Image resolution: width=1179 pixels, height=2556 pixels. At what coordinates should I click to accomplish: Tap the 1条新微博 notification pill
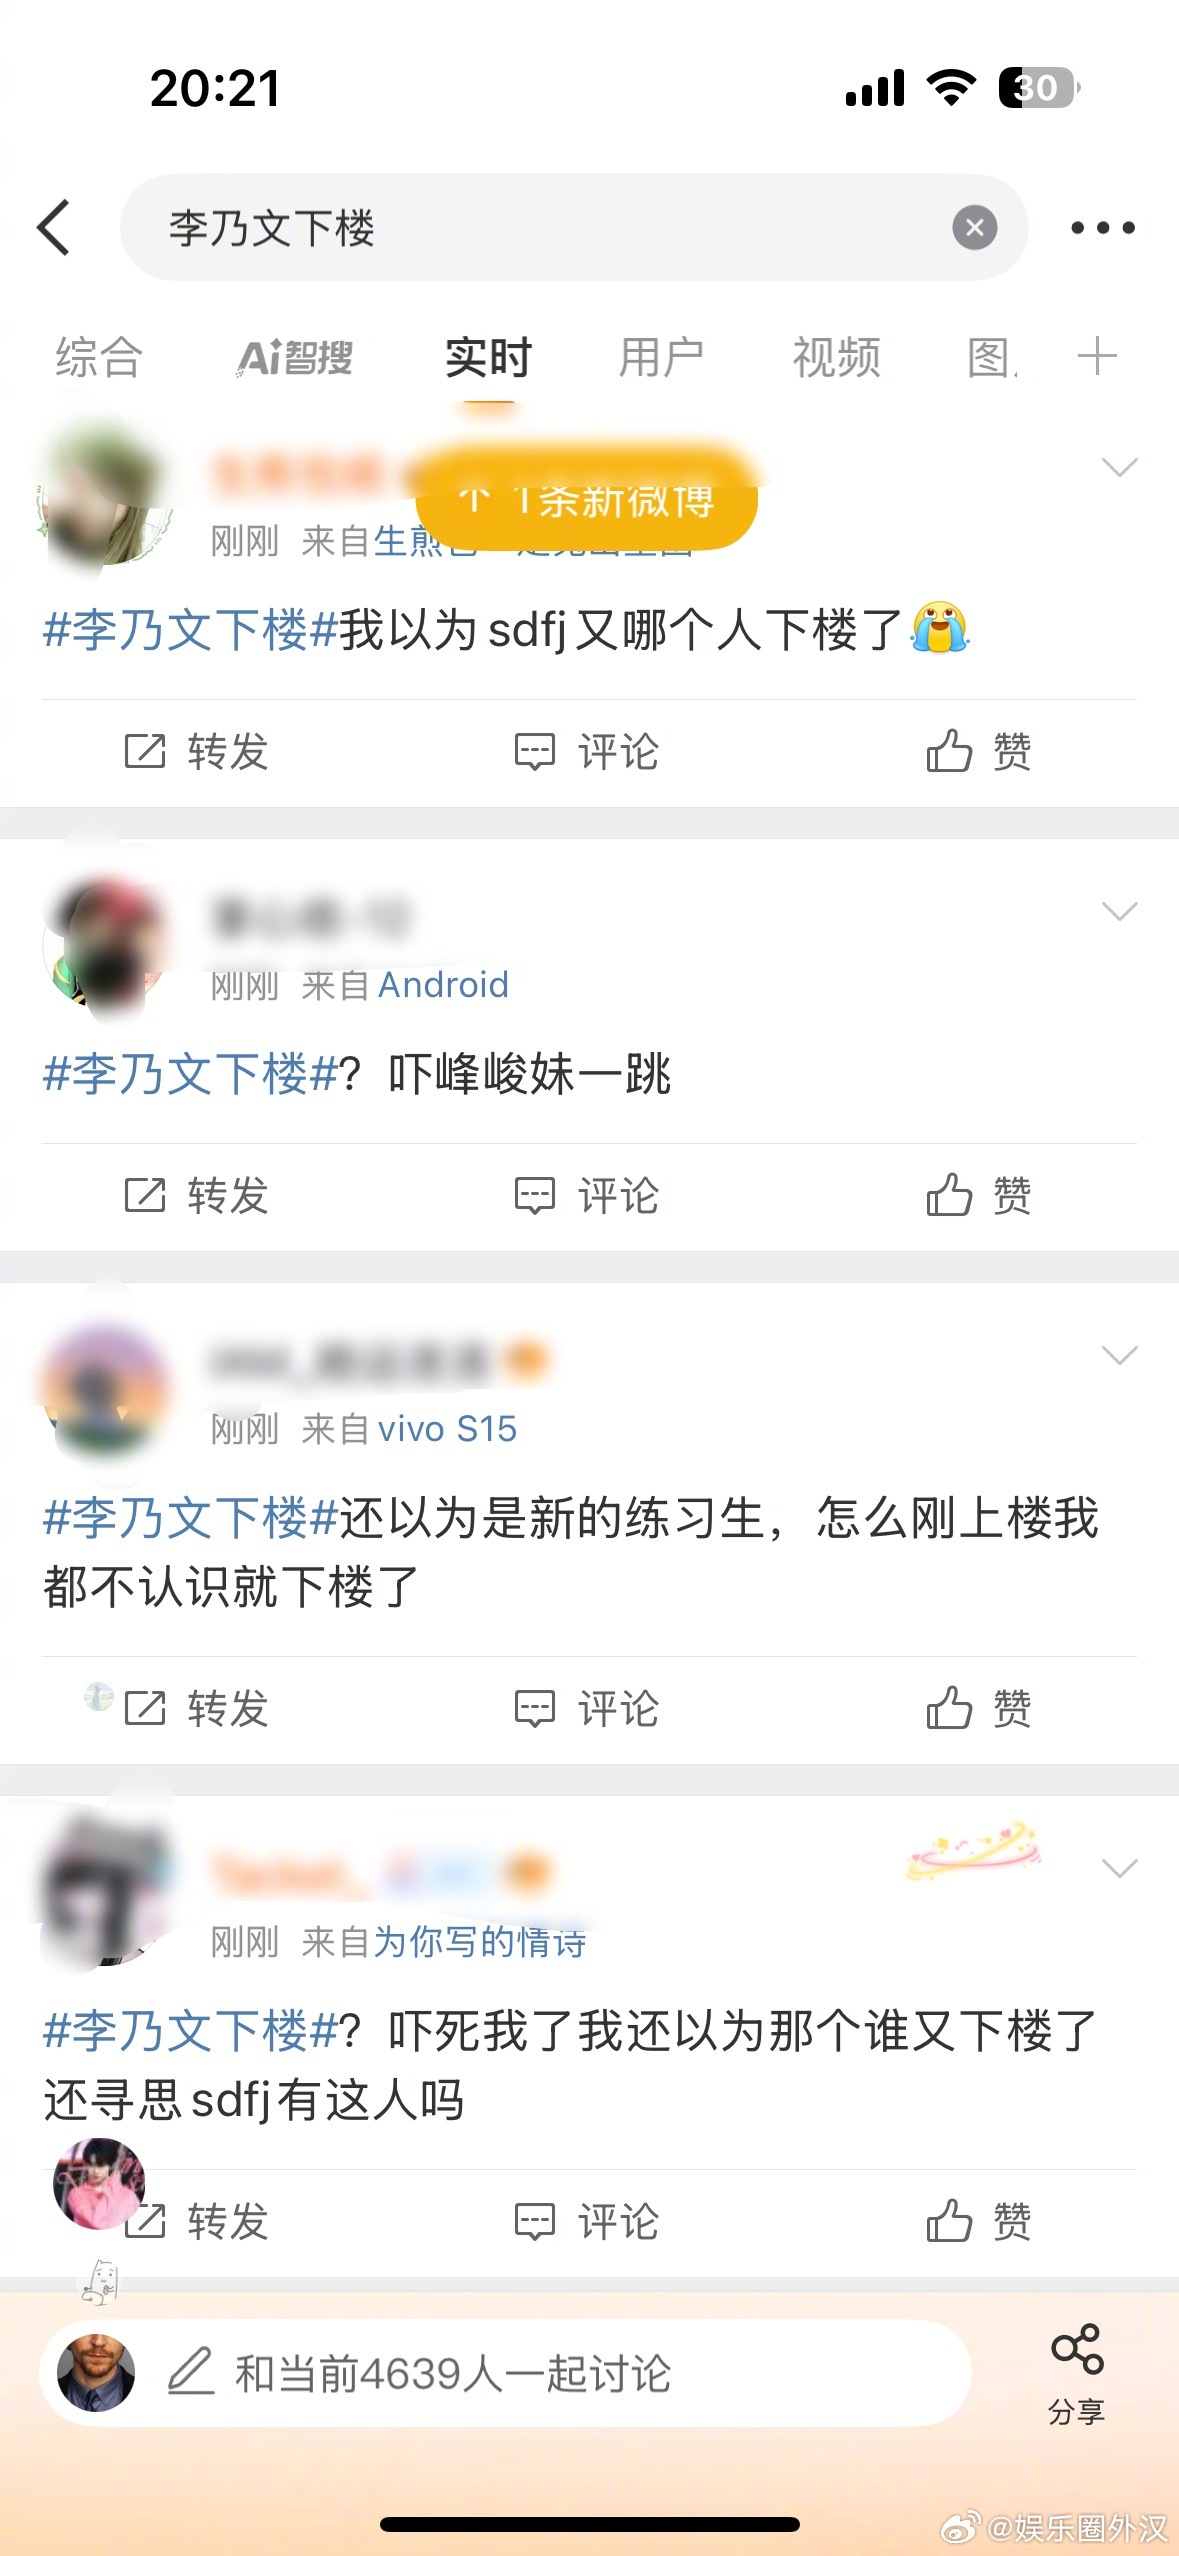click(586, 499)
